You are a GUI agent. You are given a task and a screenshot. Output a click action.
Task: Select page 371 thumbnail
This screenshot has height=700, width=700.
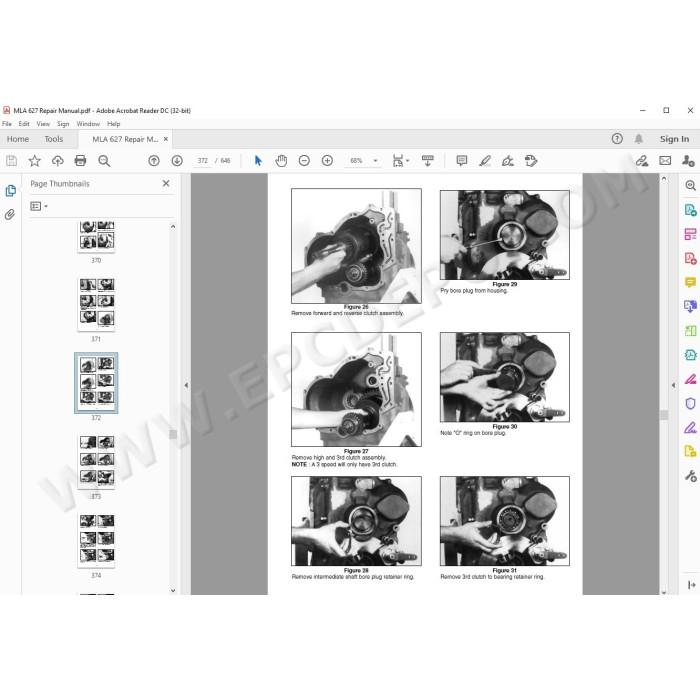tap(96, 304)
